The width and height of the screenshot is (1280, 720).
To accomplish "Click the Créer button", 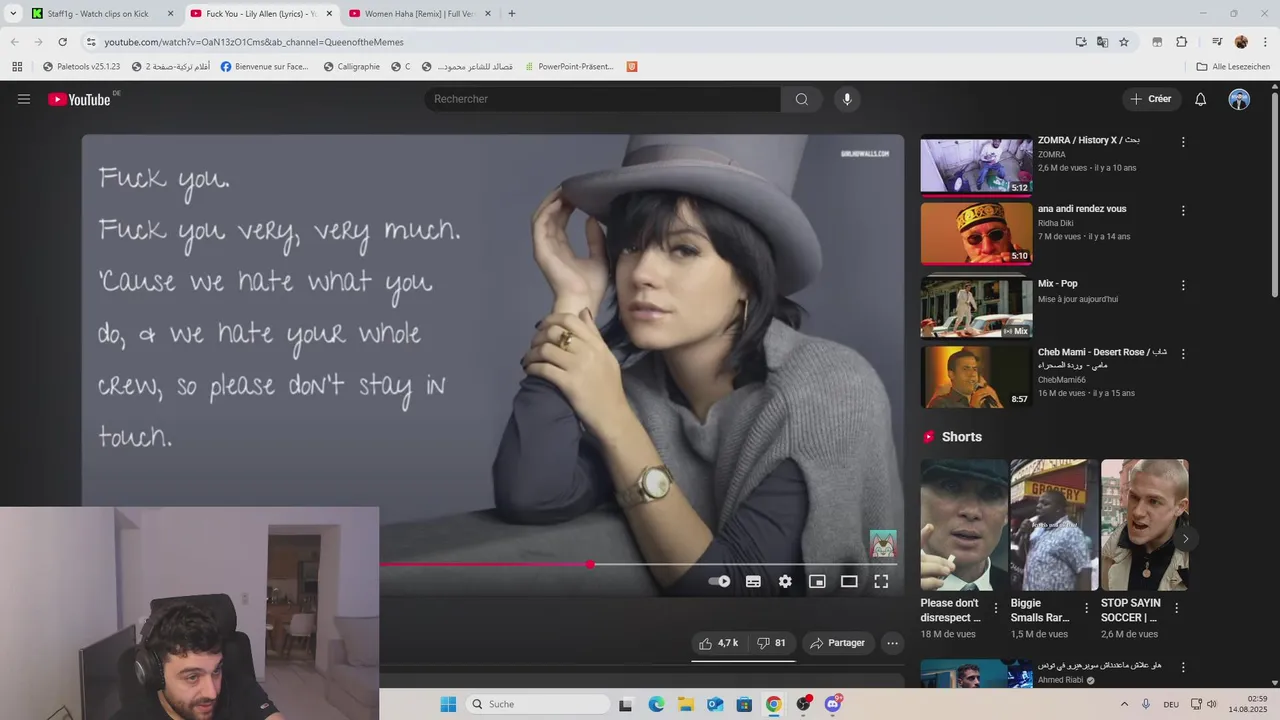I will click(x=1150, y=99).
